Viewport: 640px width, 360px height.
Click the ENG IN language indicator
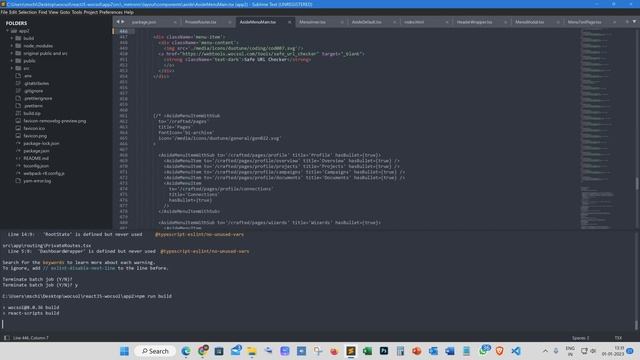(570, 351)
